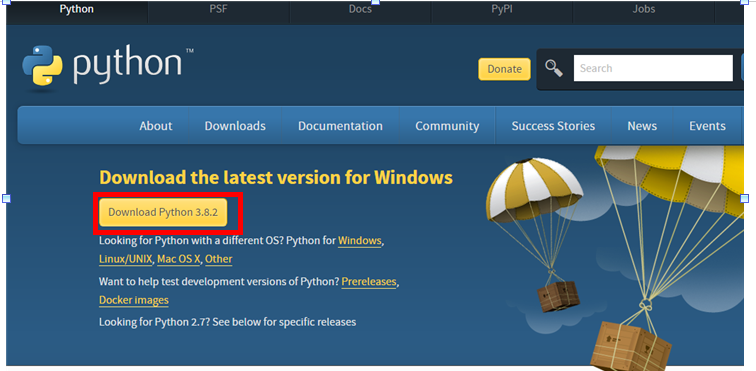Viewport: 756px width, 371px height.
Task: Click Download Python 3.8.2 button
Action: point(163,212)
